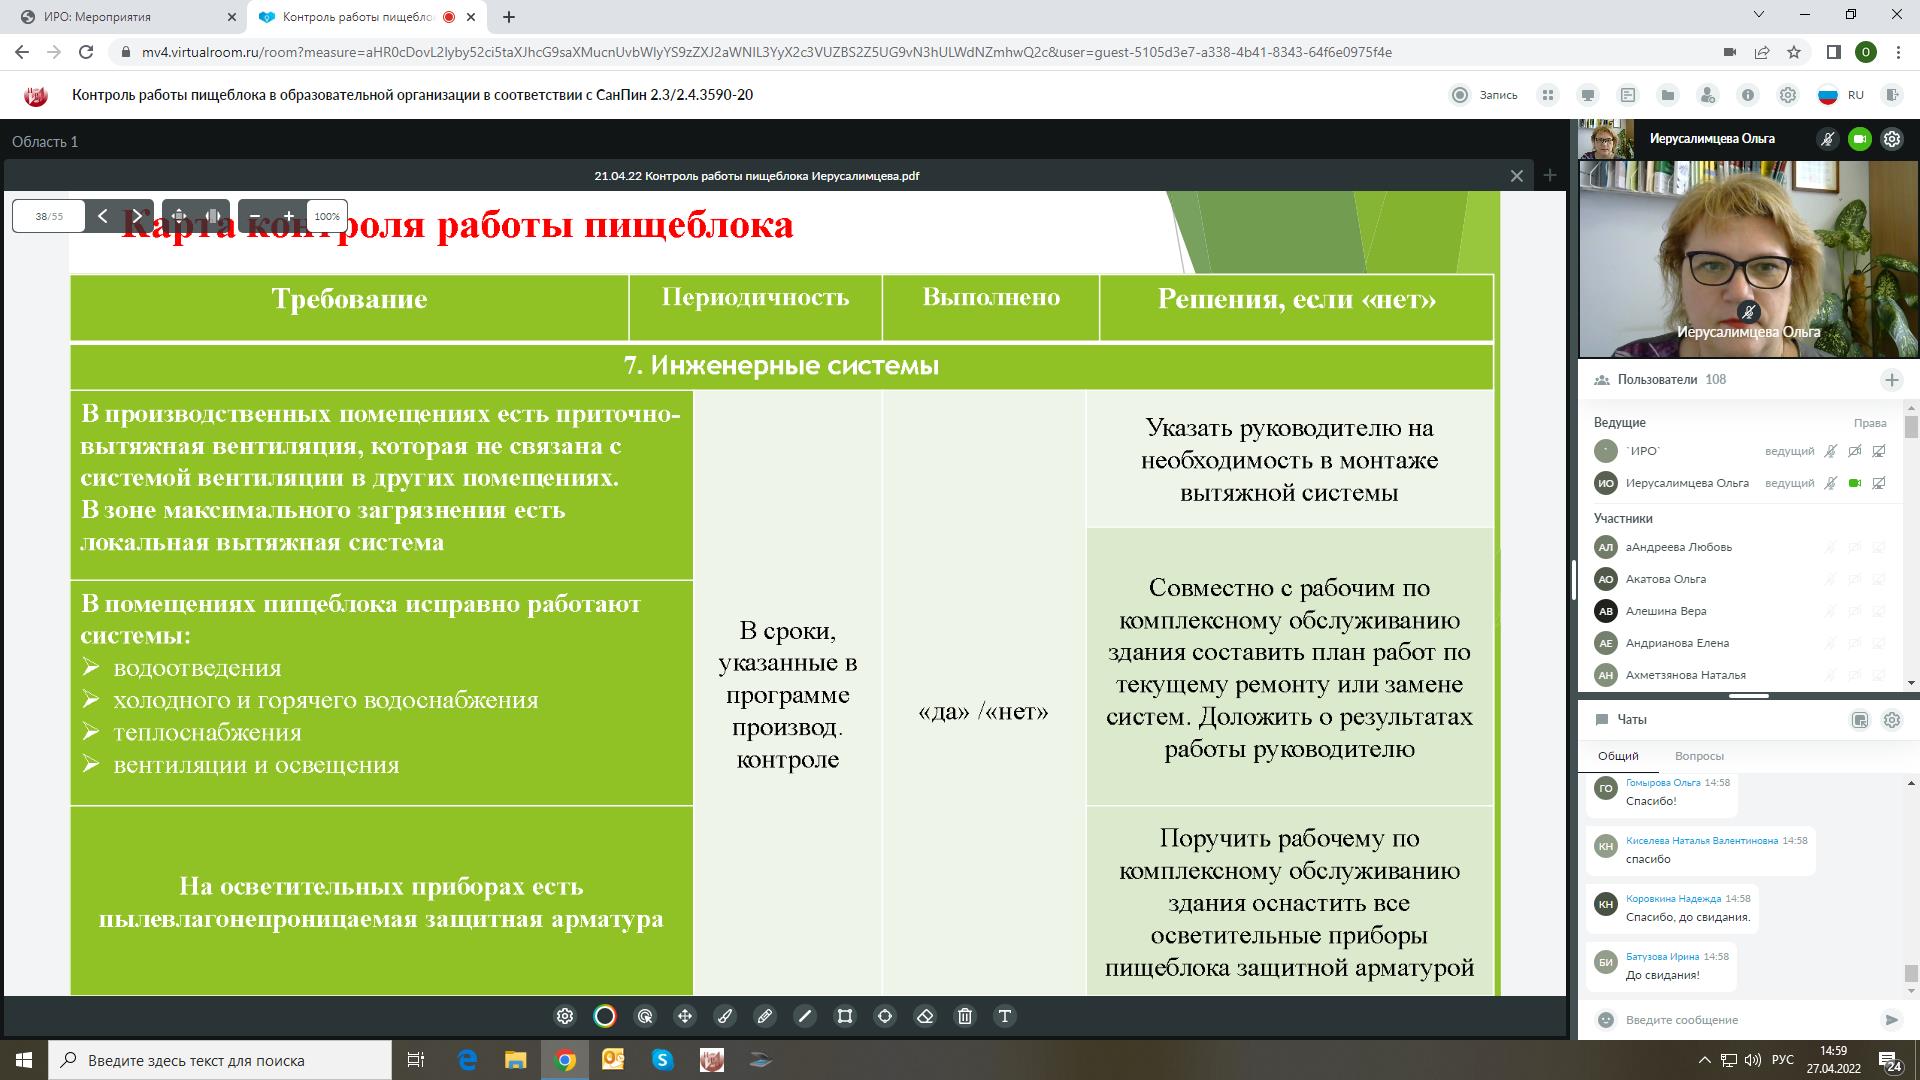The height and width of the screenshot is (1080, 1920).
Task: Zoom out the document with minus
Action: [x=255, y=216]
